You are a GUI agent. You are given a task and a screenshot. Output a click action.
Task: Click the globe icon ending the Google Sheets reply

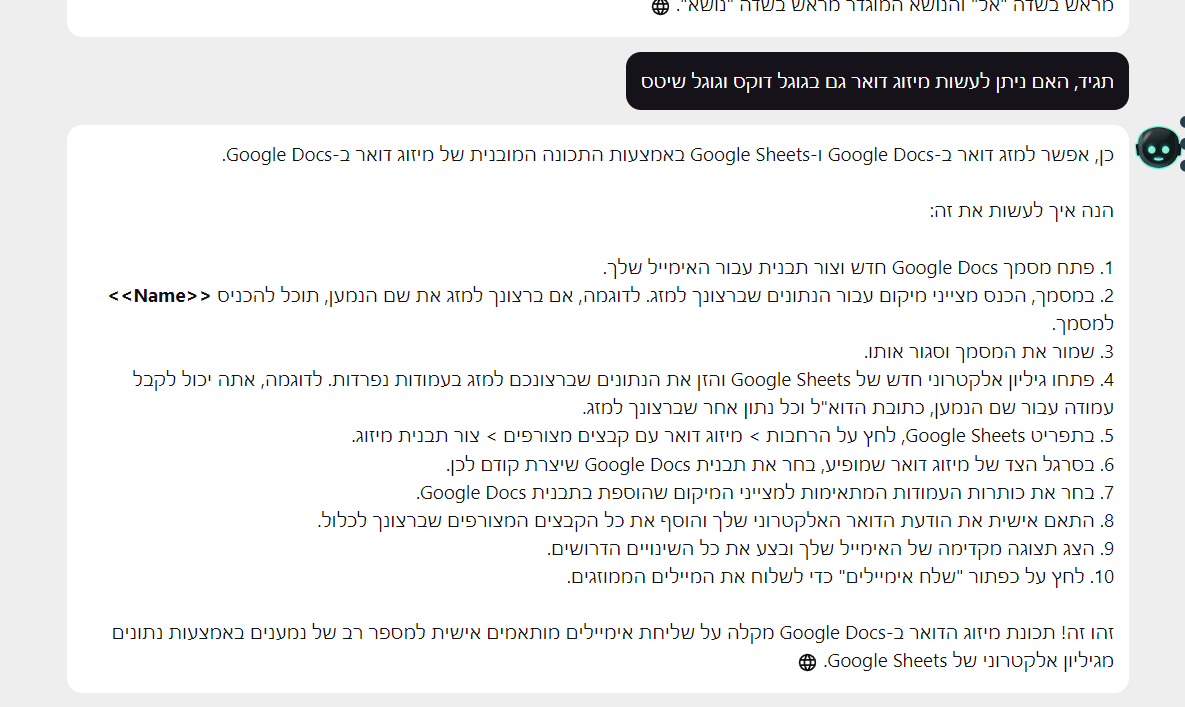pos(808,662)
